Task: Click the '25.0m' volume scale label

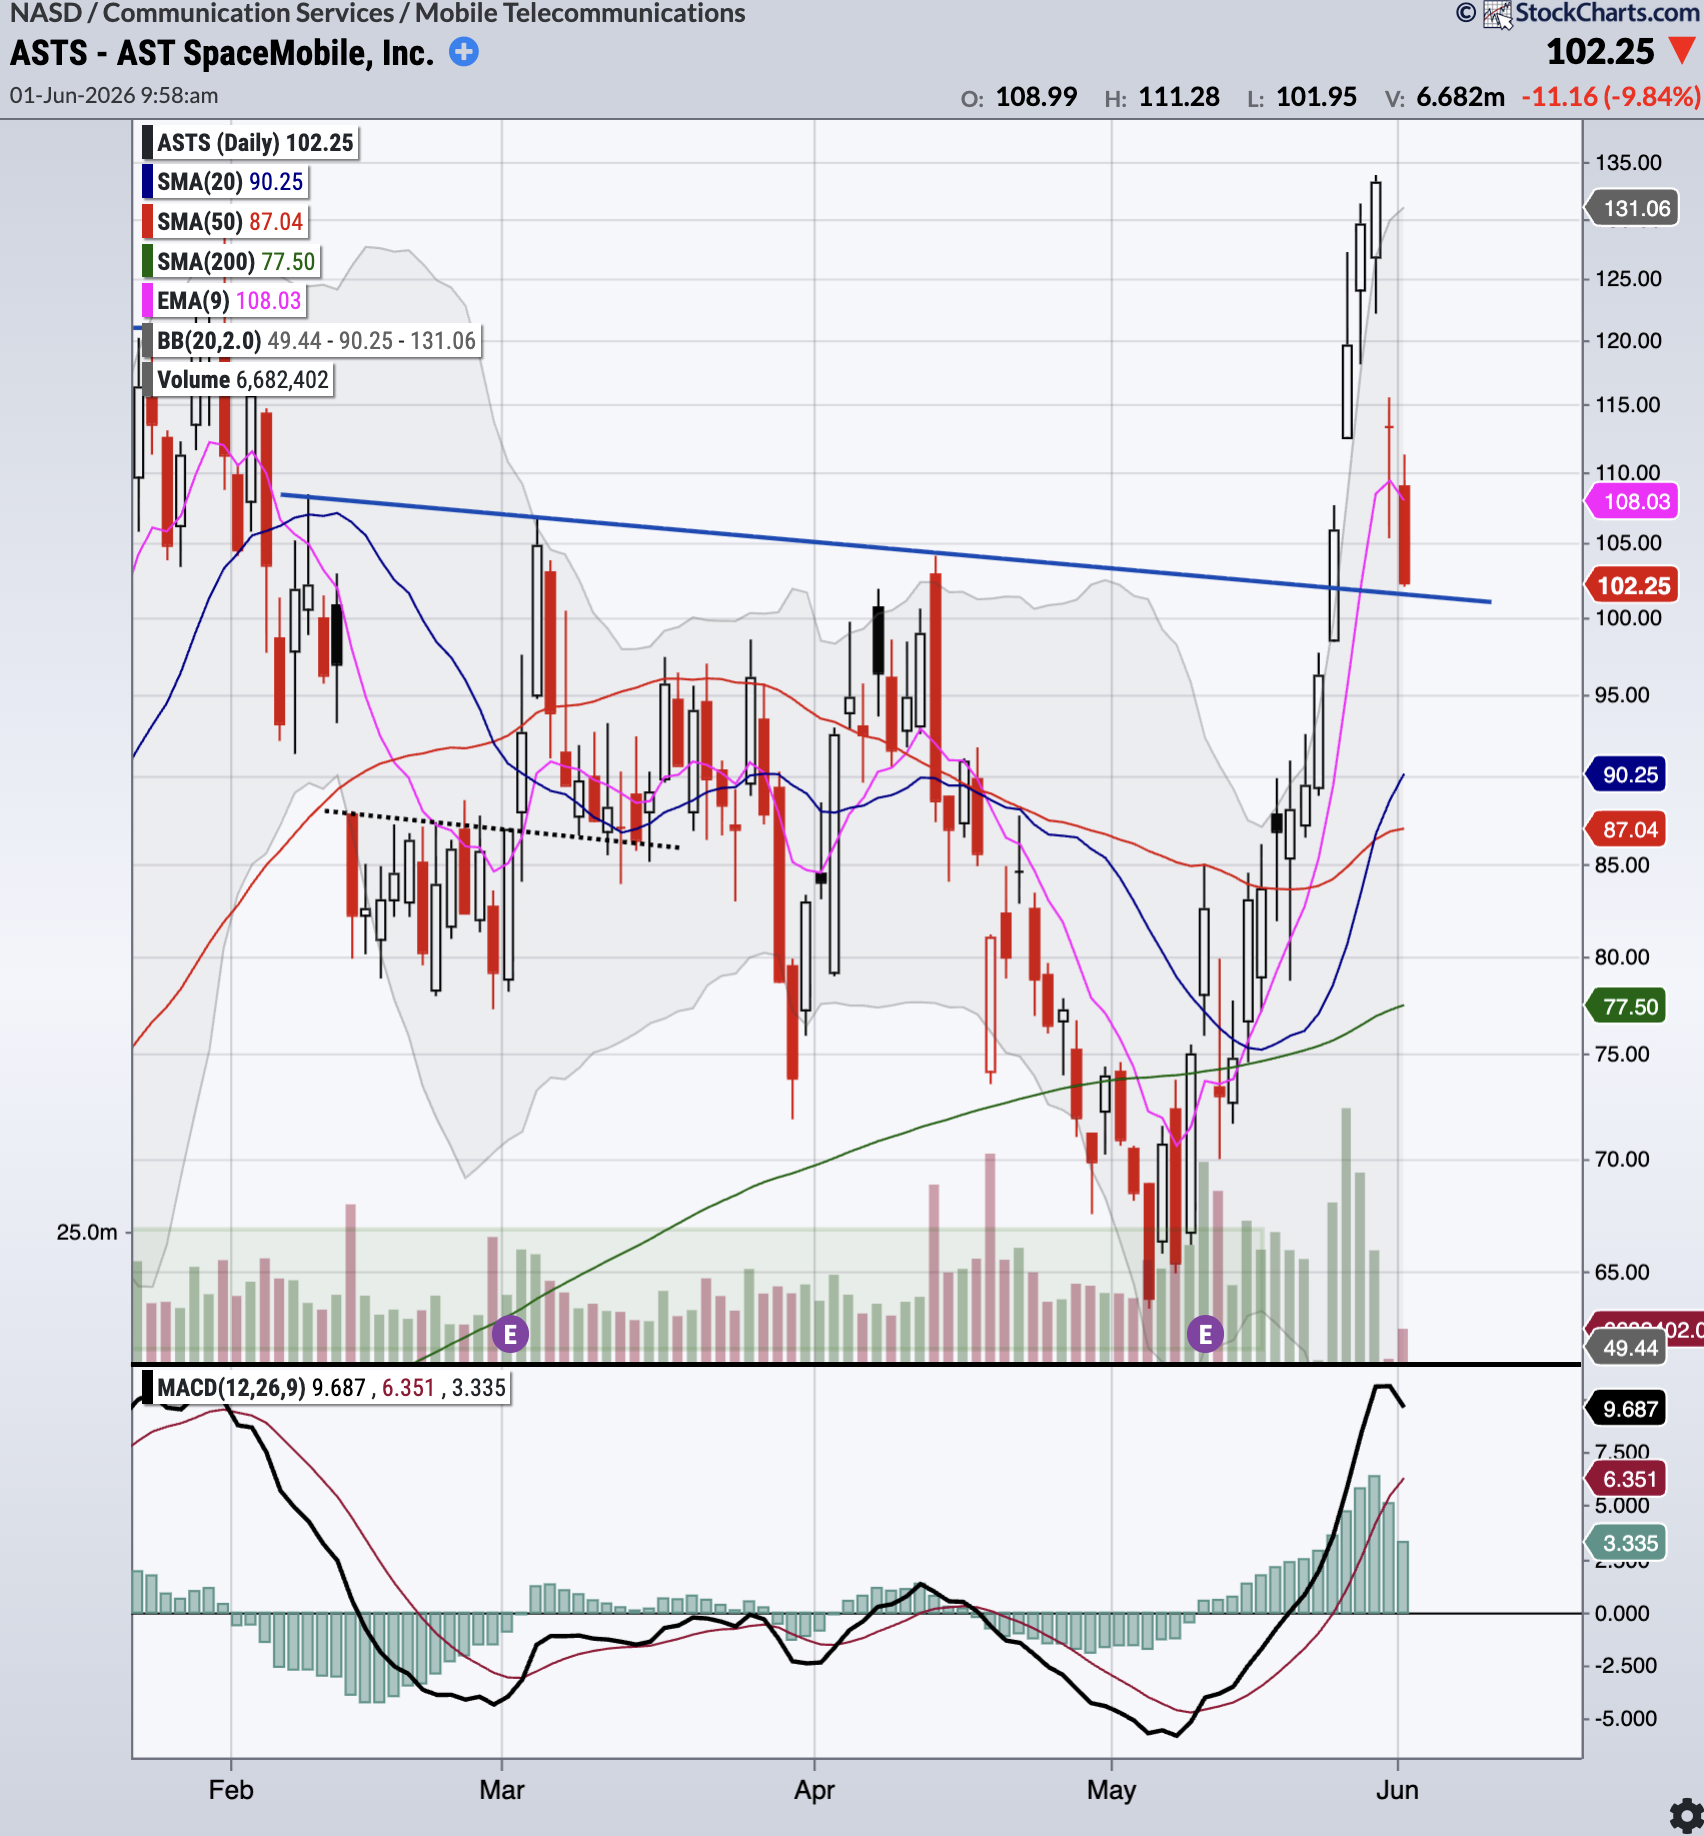Action: click(87, 1232)
